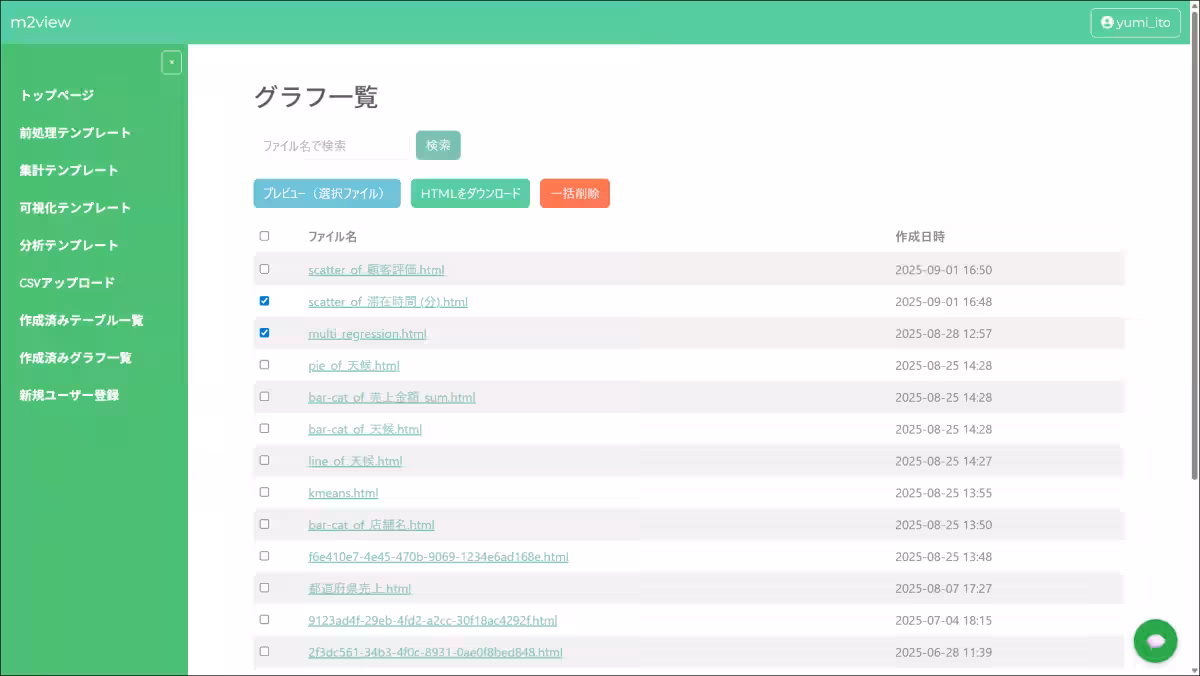
Task: Uncheck the multi_regression.html checkbox
Action: pyautogui.click(x=264, y=333)
